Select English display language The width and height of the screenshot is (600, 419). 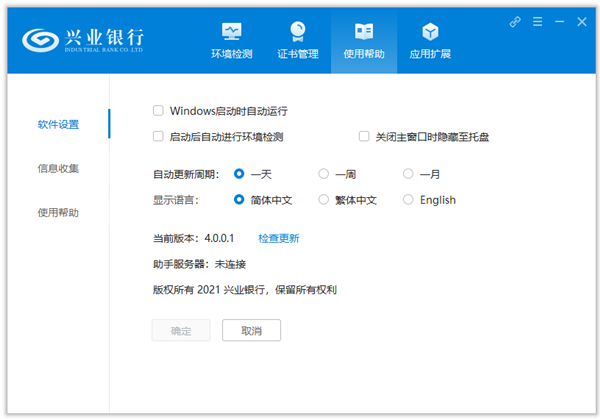(x=408, y=200)
